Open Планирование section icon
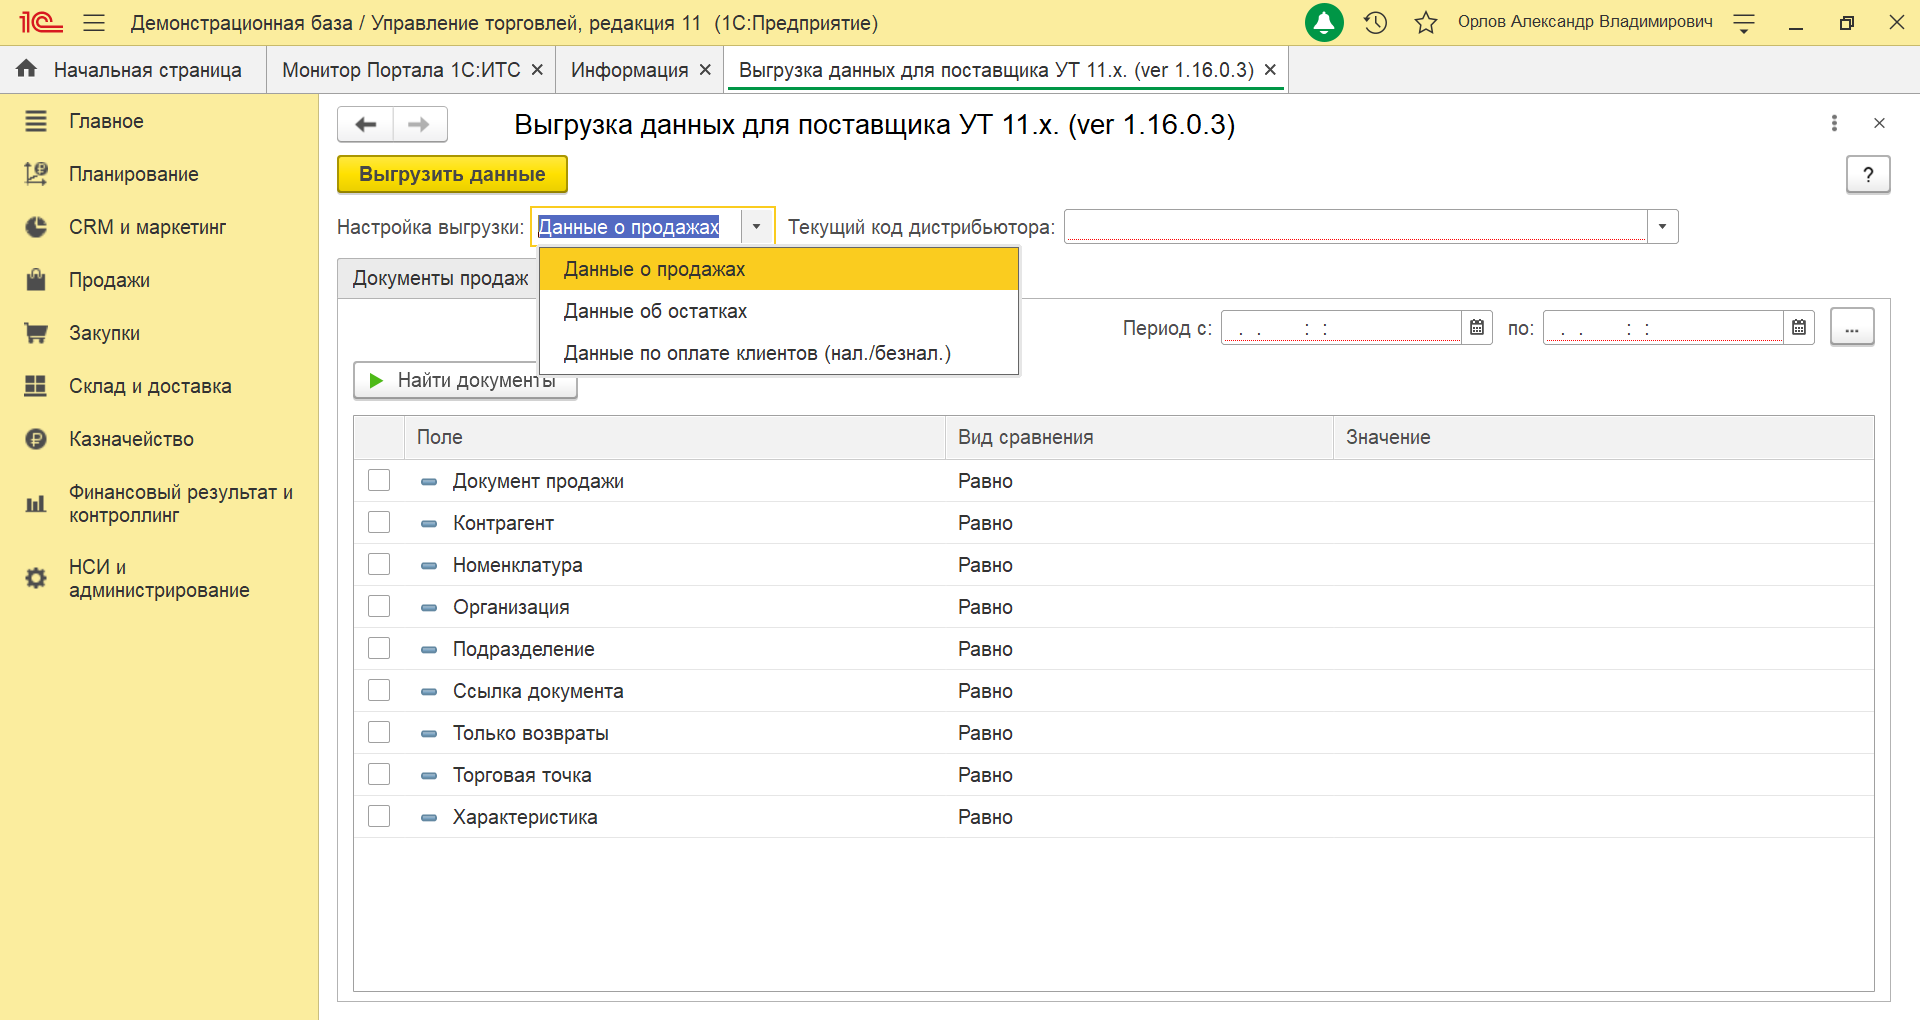Viewport: 1920px width, 1020px height. pos(36,174)
